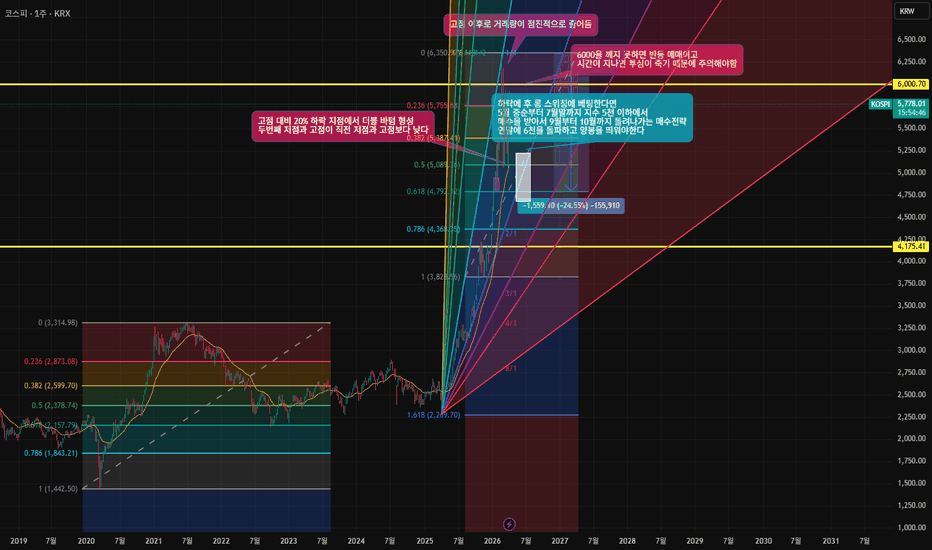Click the lightning bolt icon on the chart bottom
The height and width of the screenshot is (550, 932).
pyautogui.click(x=509, y=524)
